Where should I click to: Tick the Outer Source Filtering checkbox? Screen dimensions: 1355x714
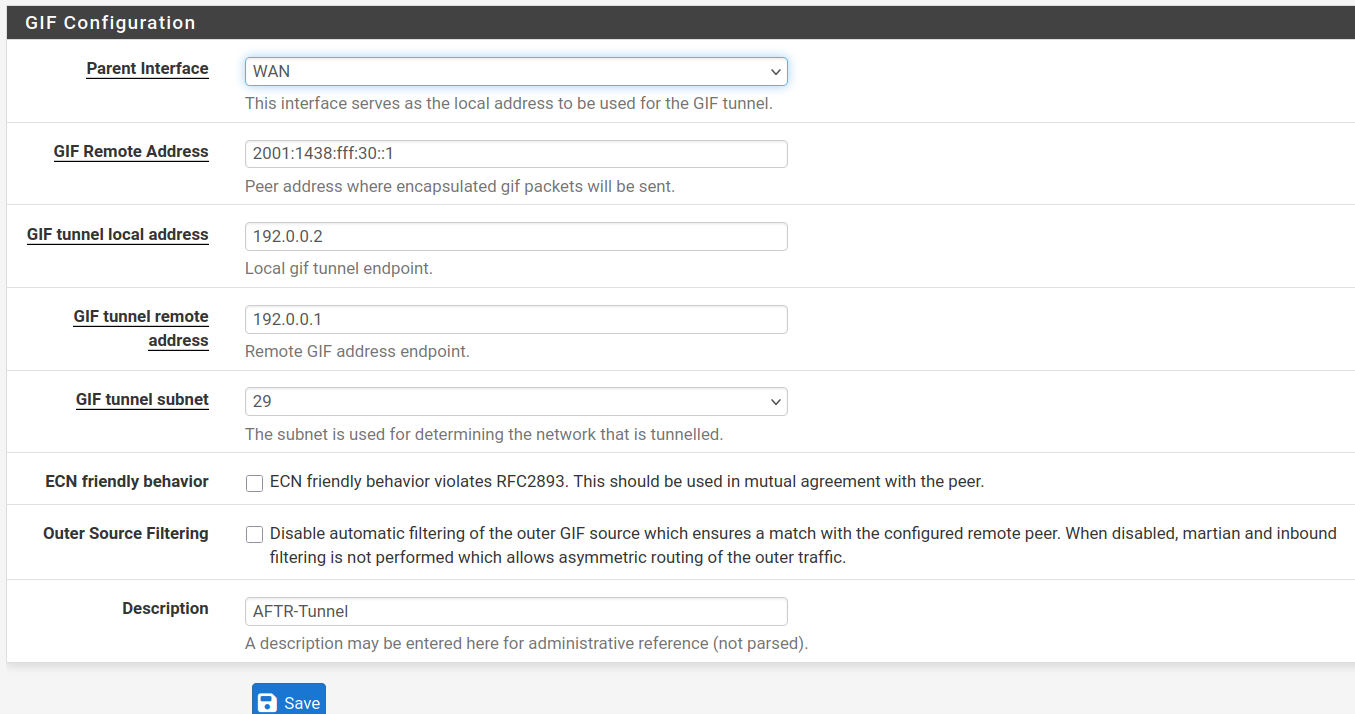click(x=254, y=535)
